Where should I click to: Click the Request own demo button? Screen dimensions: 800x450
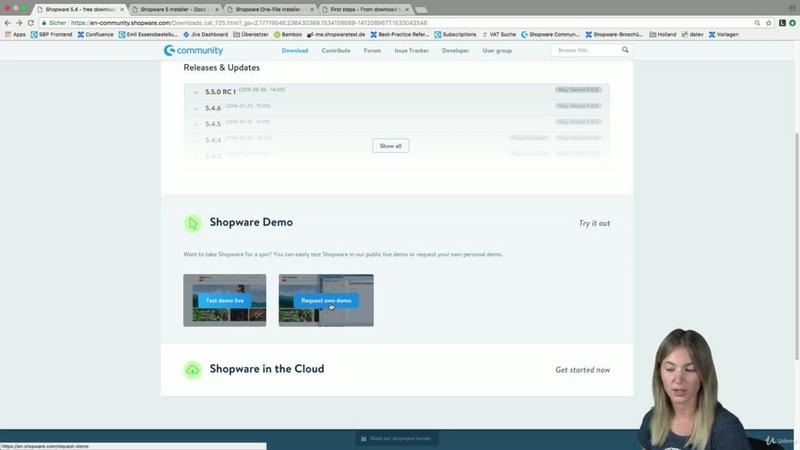(326, 301)
